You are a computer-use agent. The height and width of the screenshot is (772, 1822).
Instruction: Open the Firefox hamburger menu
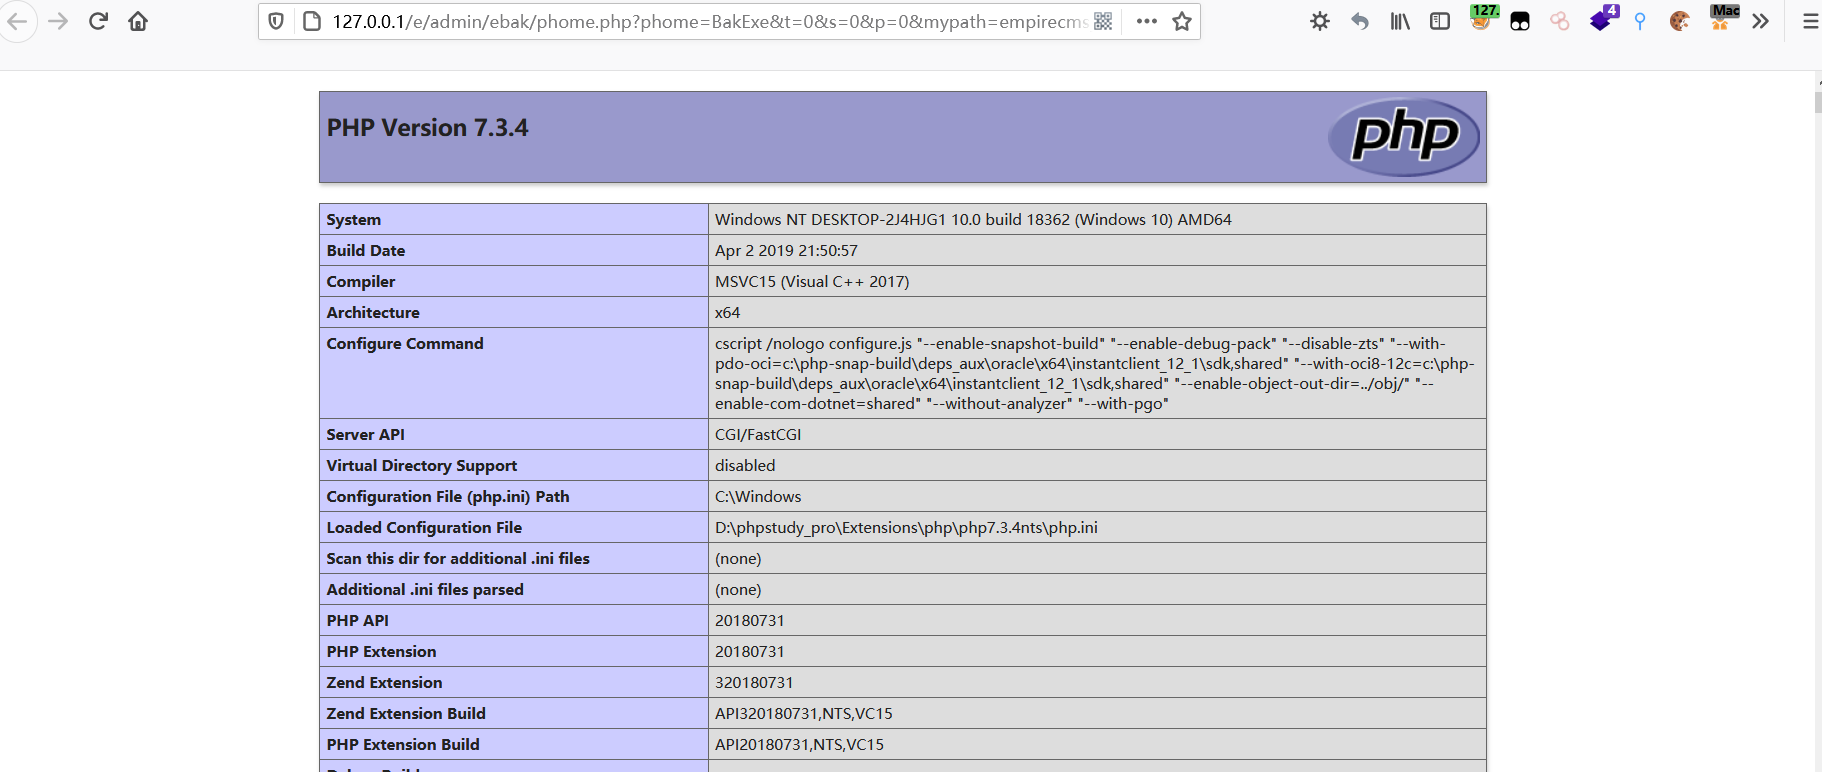click(x=1809, y=21)
